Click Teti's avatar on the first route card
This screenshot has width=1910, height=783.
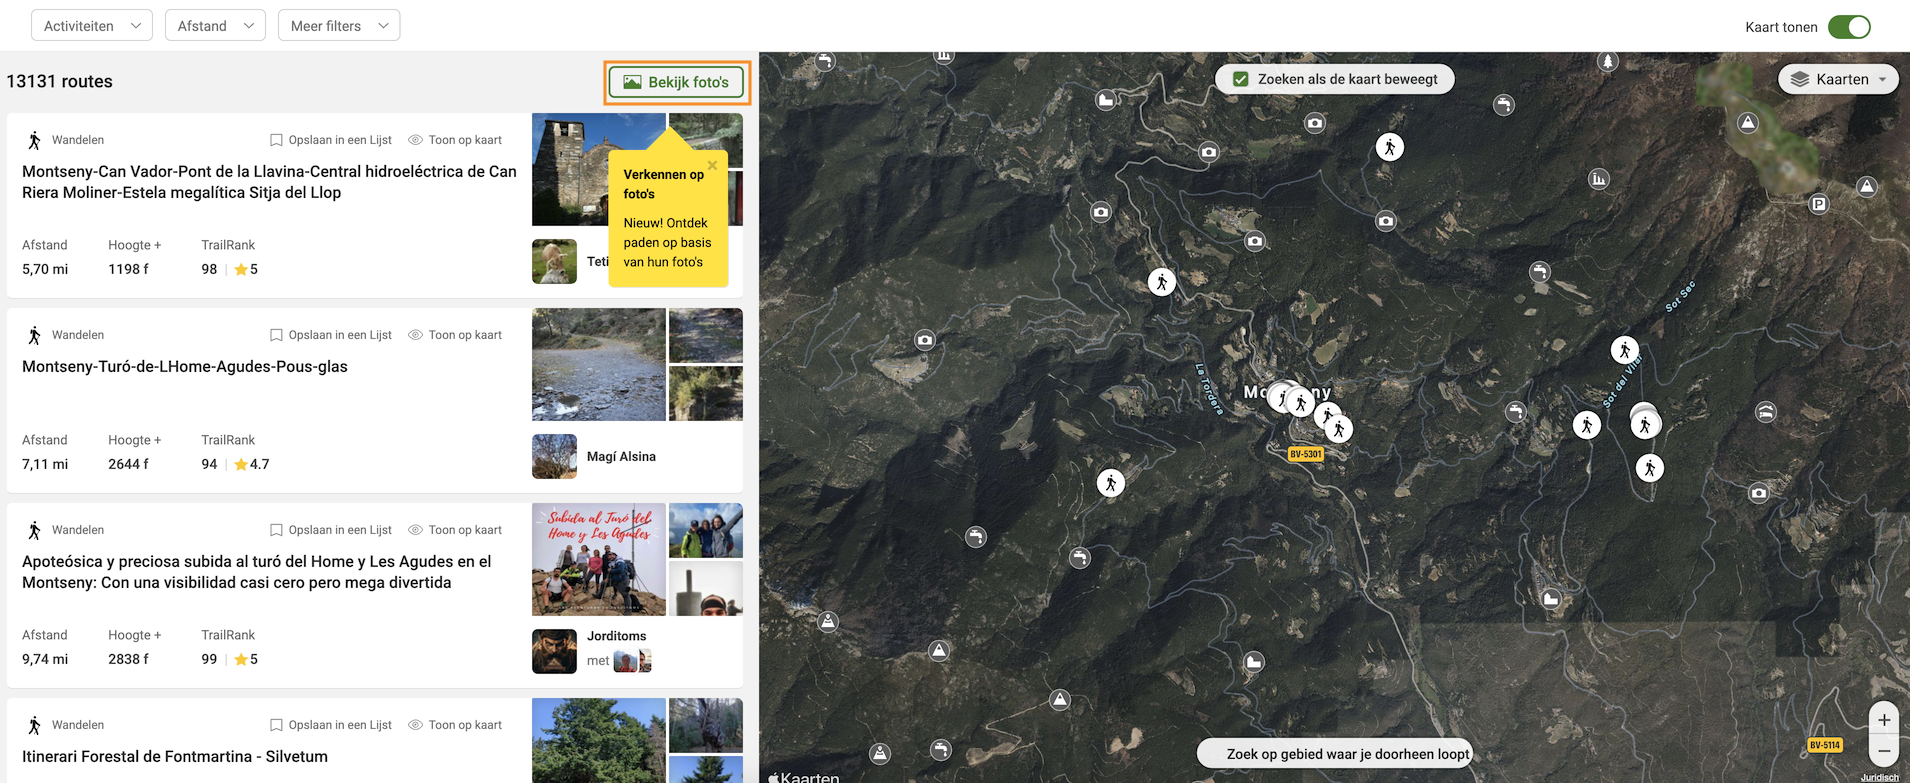[x=554, y=262]
